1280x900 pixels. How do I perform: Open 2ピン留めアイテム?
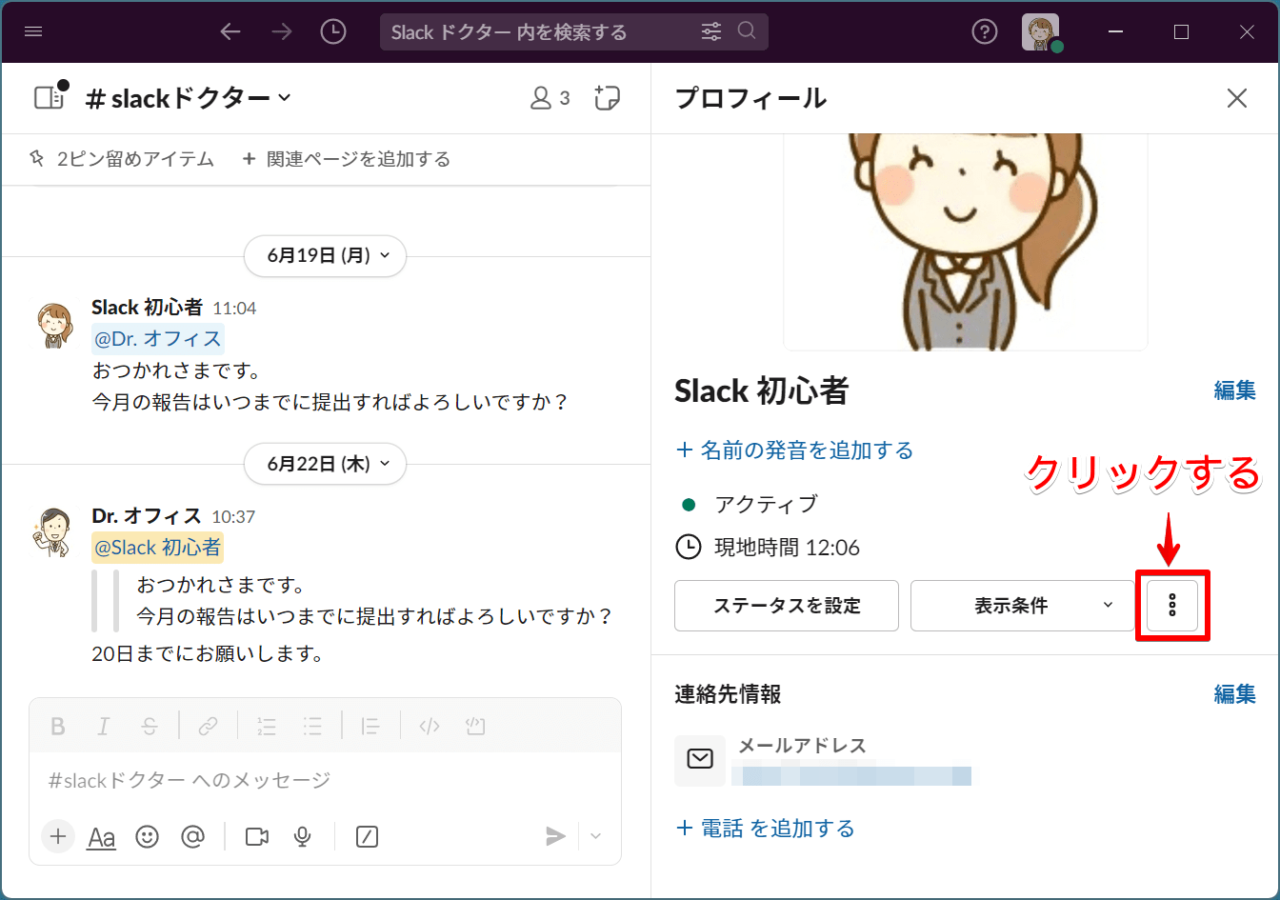coord(122,159)
